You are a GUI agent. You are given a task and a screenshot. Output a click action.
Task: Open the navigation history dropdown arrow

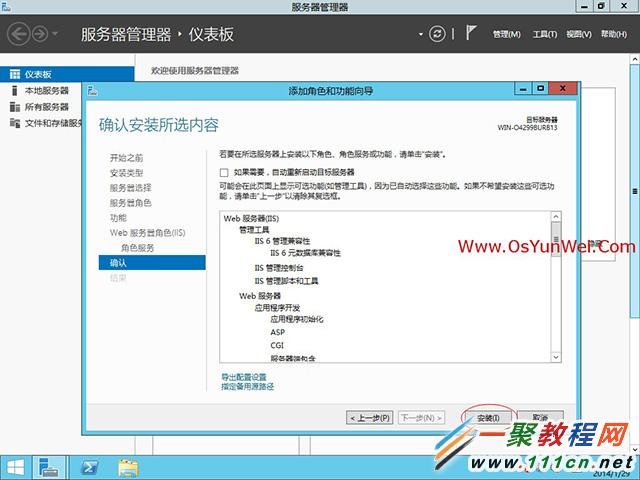click(x=55, y=34)
